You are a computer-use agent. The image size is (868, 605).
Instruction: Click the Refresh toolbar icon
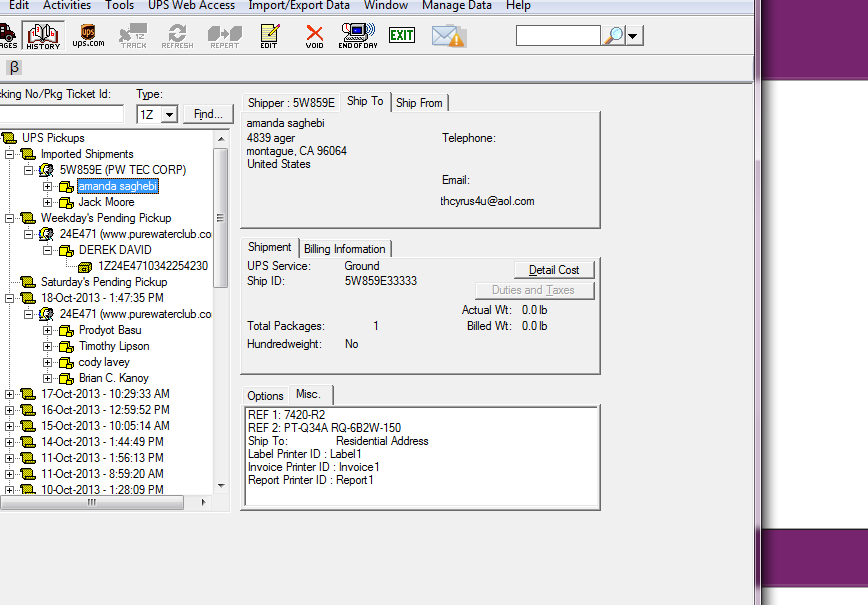177,36
